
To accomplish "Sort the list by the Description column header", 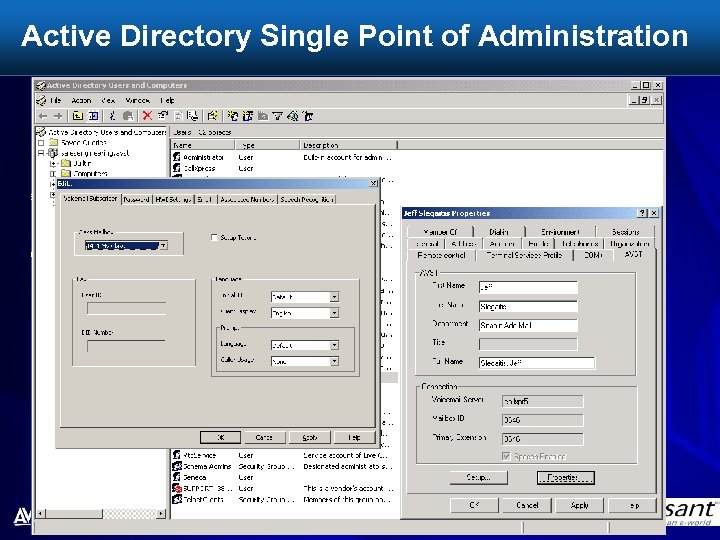I will tap(349, 145).
